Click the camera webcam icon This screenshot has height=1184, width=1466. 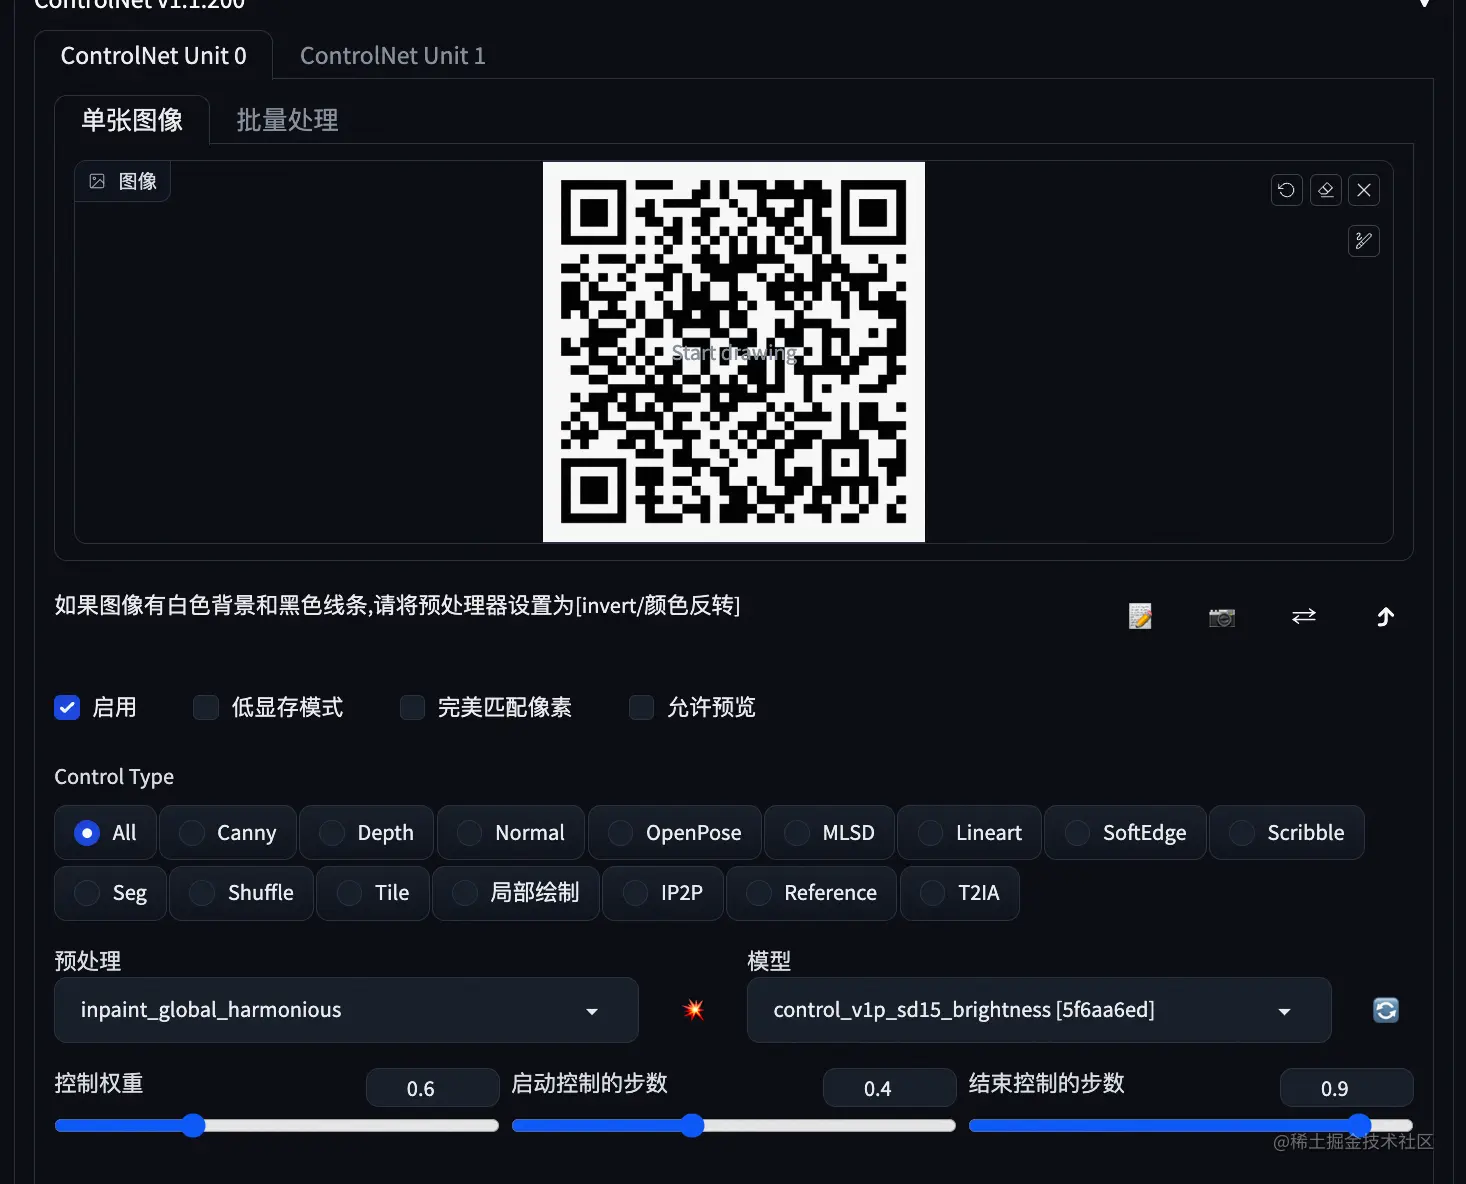click(1222, 617)
